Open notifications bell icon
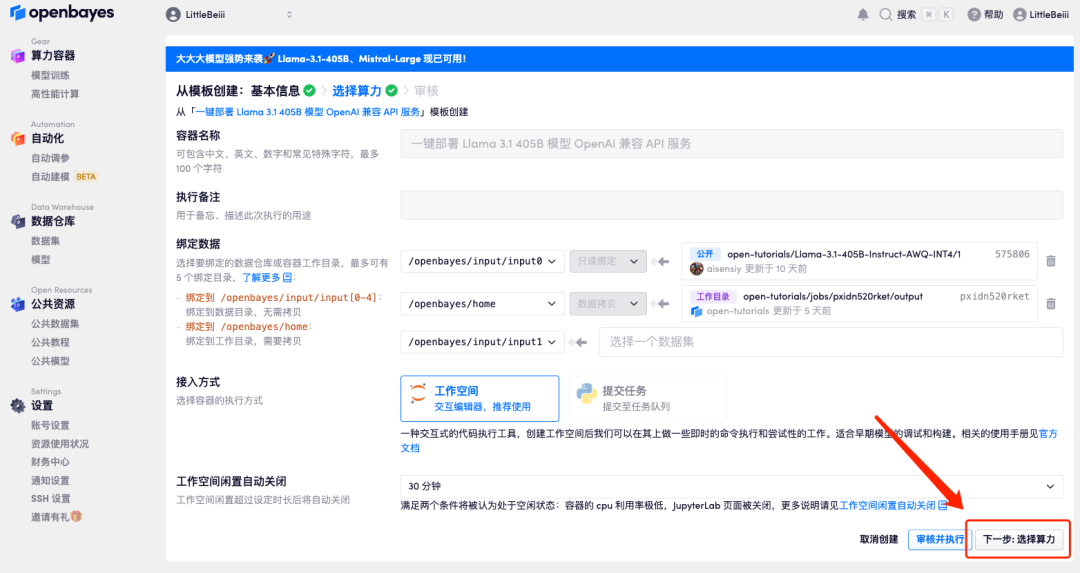1080x573 pixels. click(862, 14)
